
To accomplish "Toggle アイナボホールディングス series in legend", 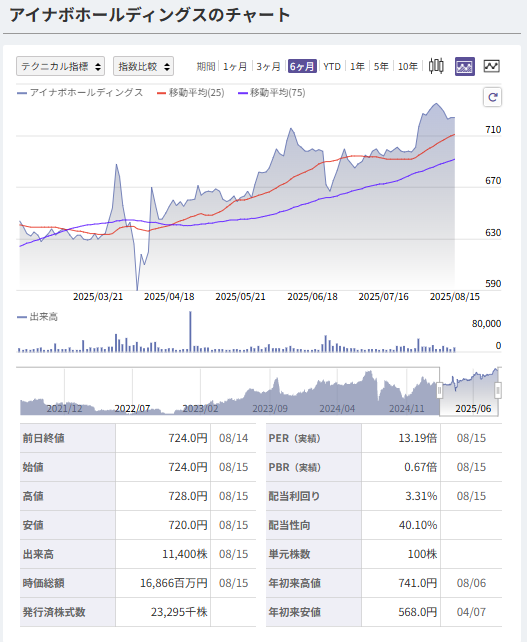I will (x=80, y=93).
